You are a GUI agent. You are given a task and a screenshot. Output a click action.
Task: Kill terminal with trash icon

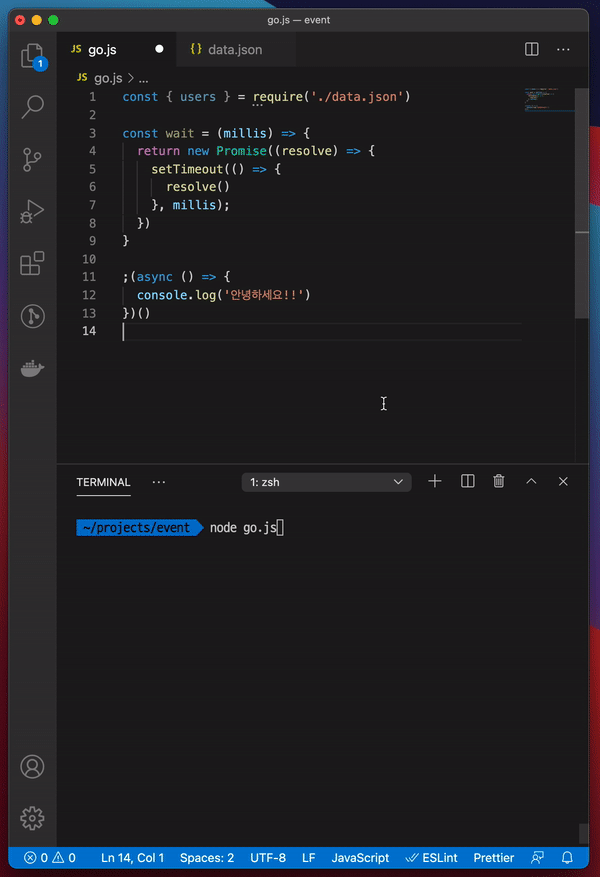click(499, 481)
